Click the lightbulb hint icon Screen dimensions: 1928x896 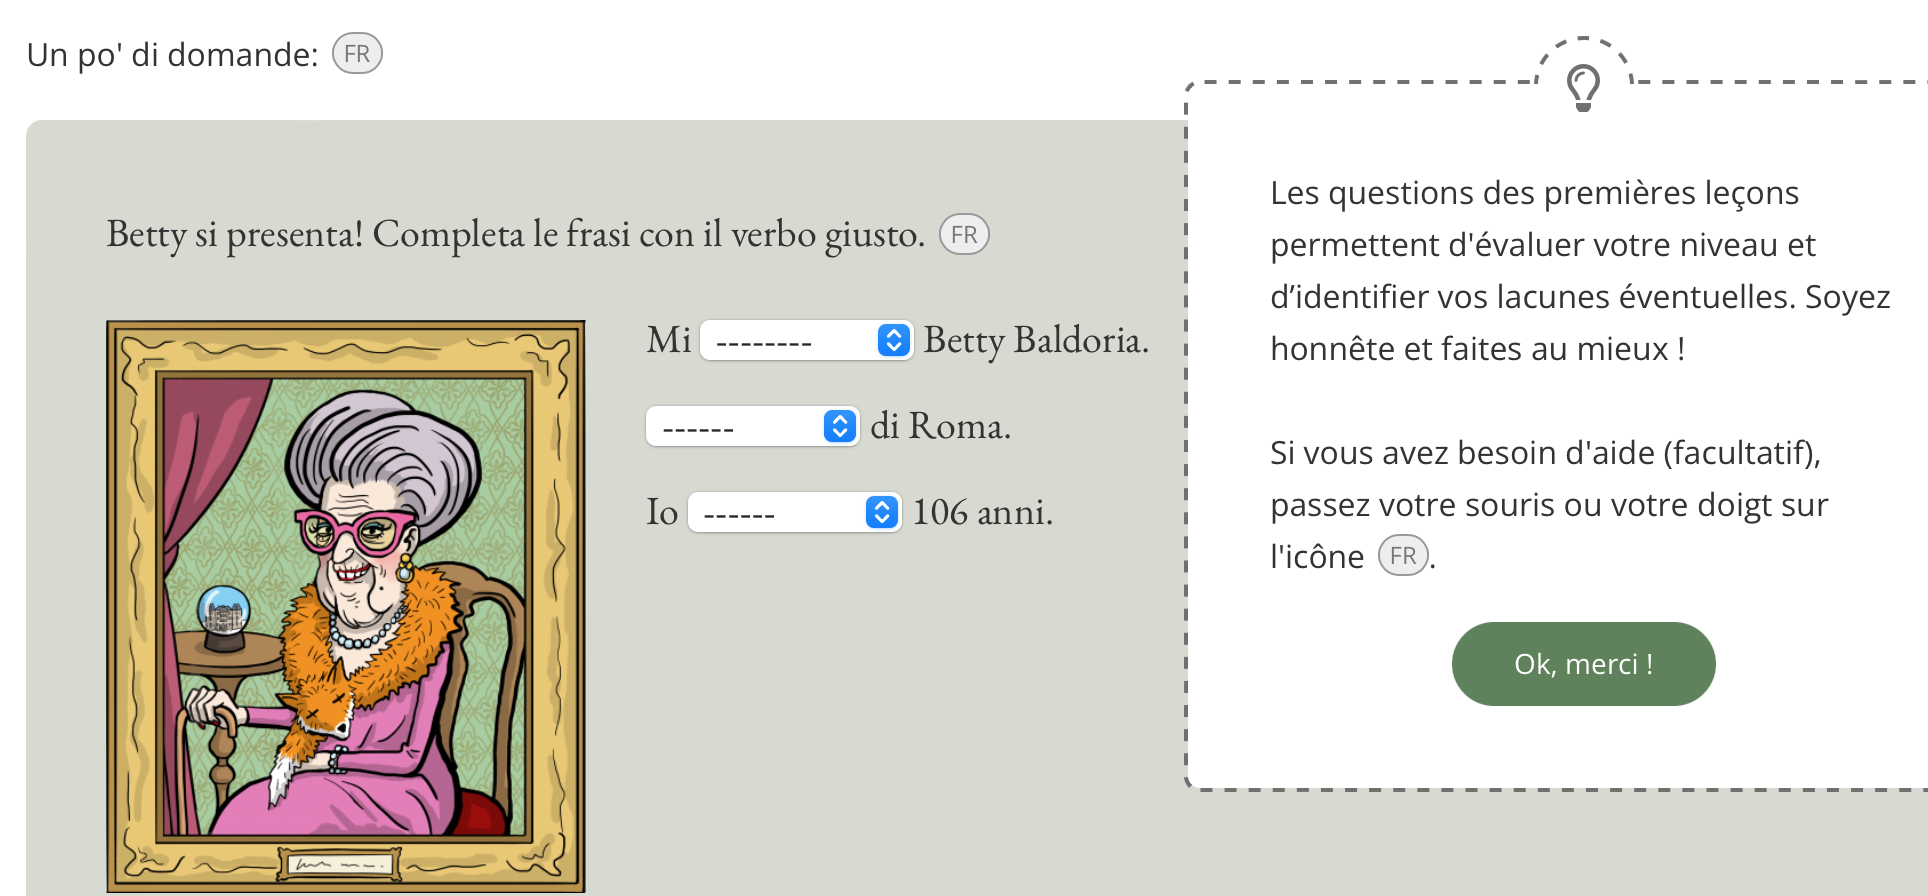pyautogui.click(x=1583, y=87)
